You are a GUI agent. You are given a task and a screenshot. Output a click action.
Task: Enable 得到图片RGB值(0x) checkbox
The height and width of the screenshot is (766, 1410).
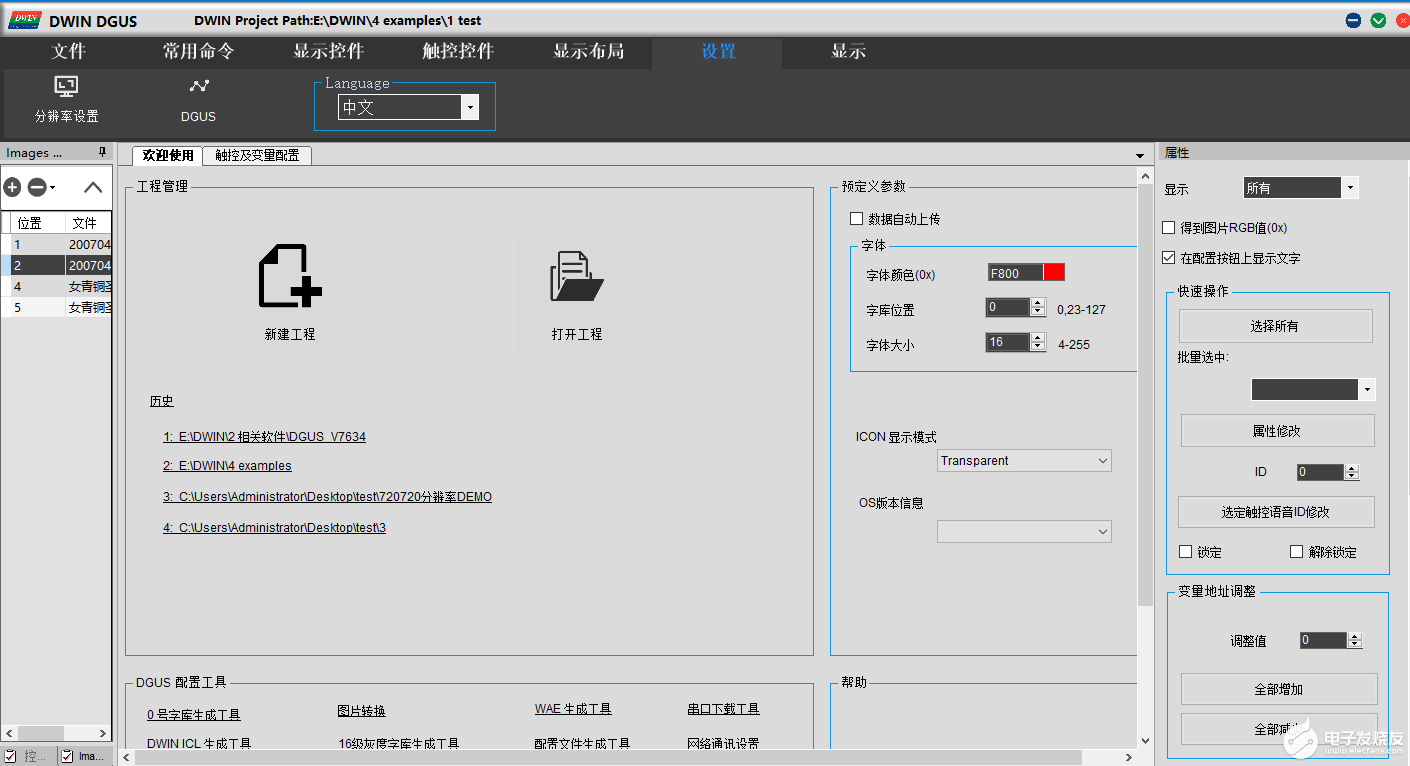pos(1169,228)
